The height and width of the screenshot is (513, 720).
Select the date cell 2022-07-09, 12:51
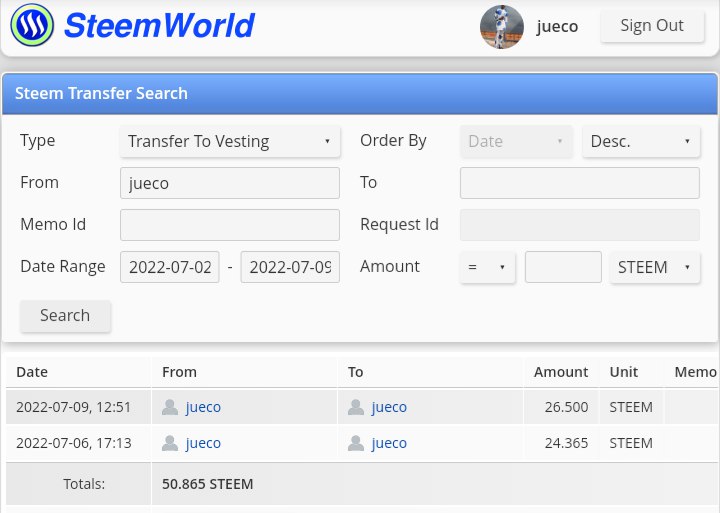tap(74, 407)
